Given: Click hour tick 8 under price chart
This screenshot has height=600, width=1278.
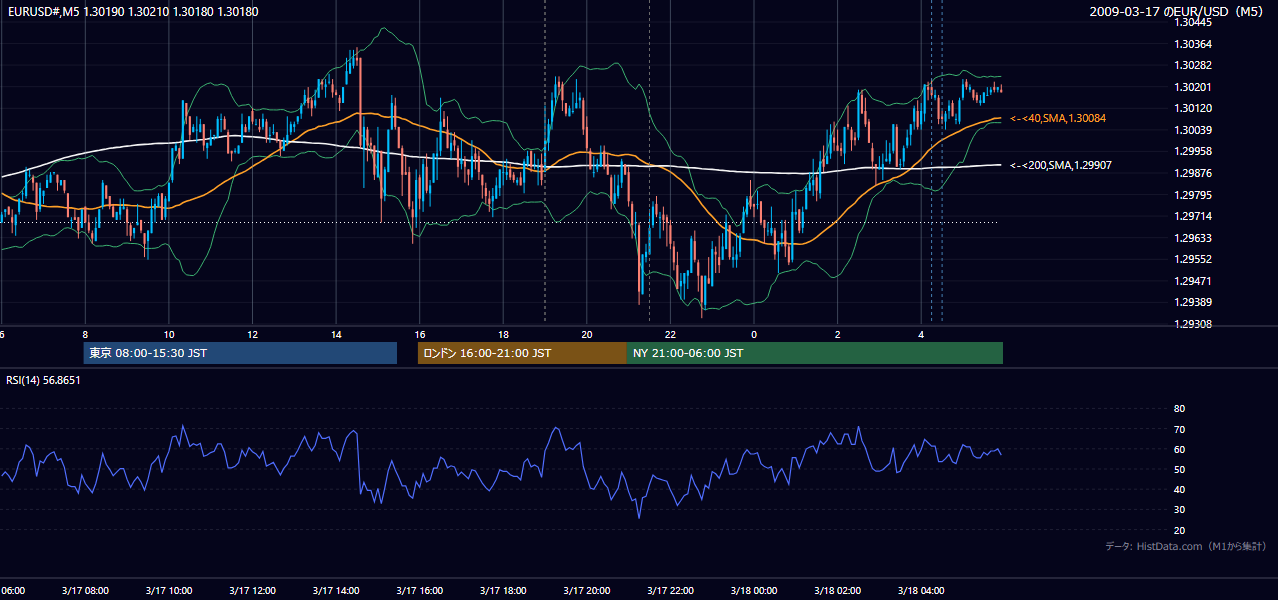Looking at the screenshot, I should 85,334.
